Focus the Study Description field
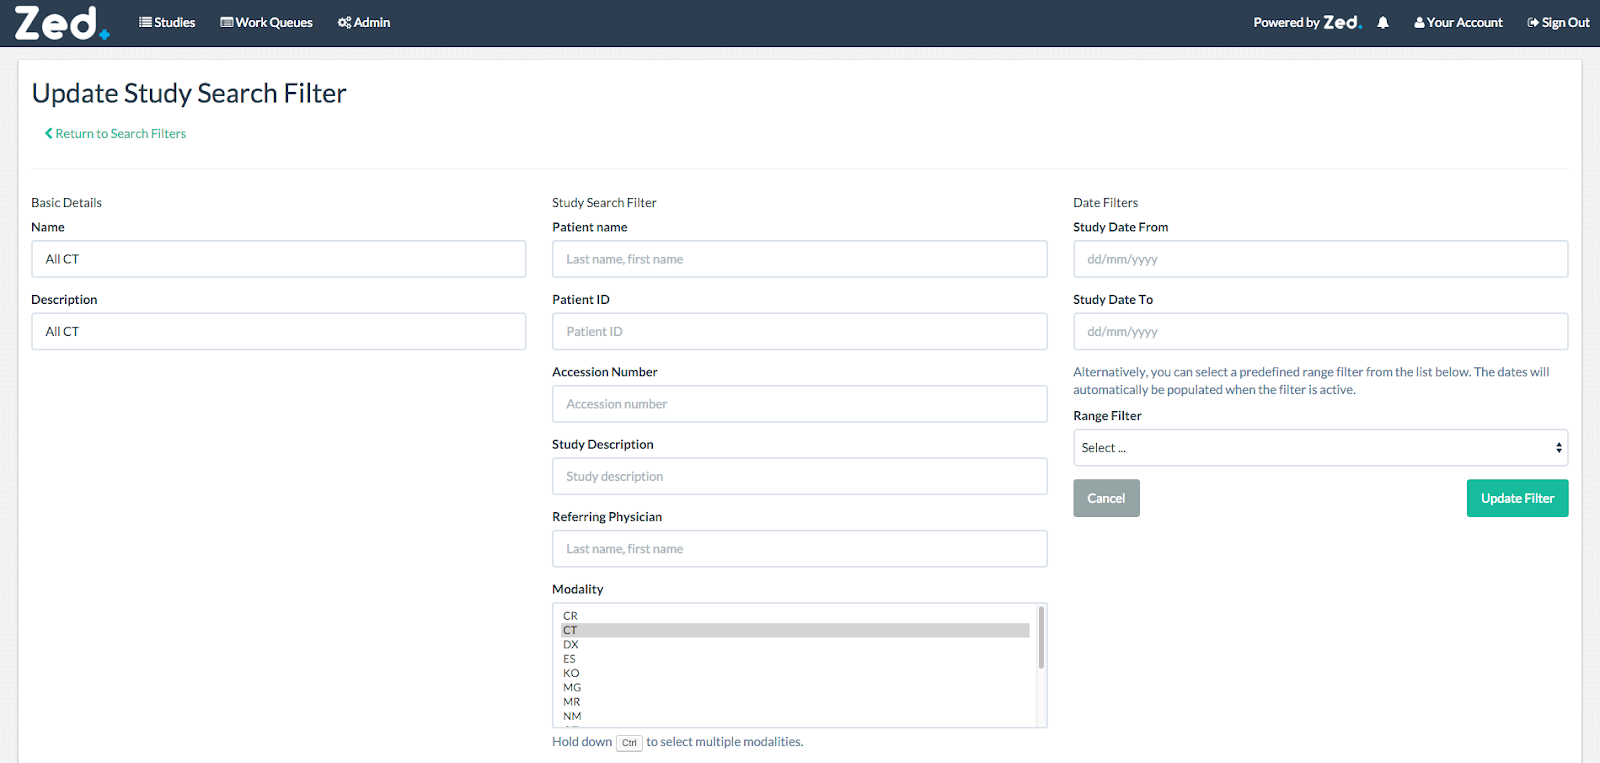The width and height of the screenshot is (1600, 763). 799,476
